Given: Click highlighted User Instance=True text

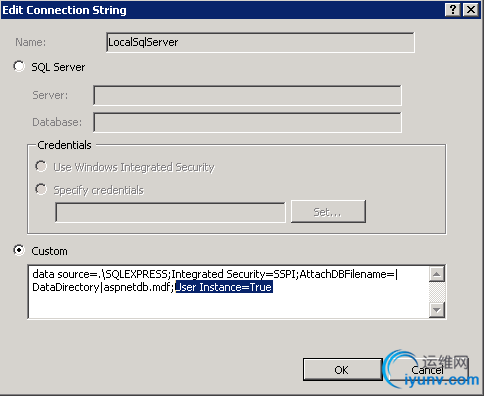Looking at the screenshot, I should [224, 287].
